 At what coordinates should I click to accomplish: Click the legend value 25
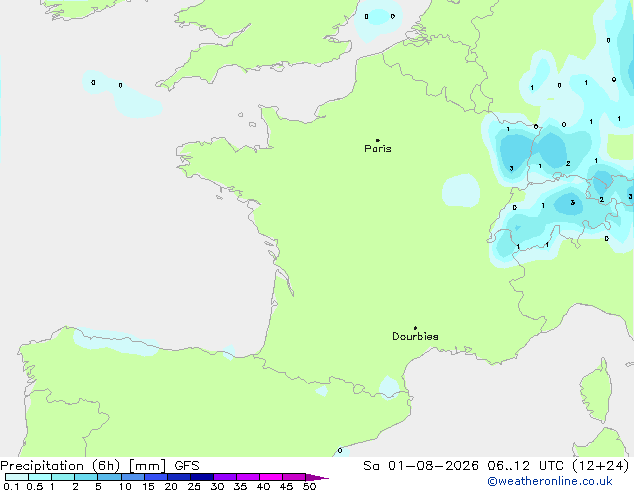point(194,486)
